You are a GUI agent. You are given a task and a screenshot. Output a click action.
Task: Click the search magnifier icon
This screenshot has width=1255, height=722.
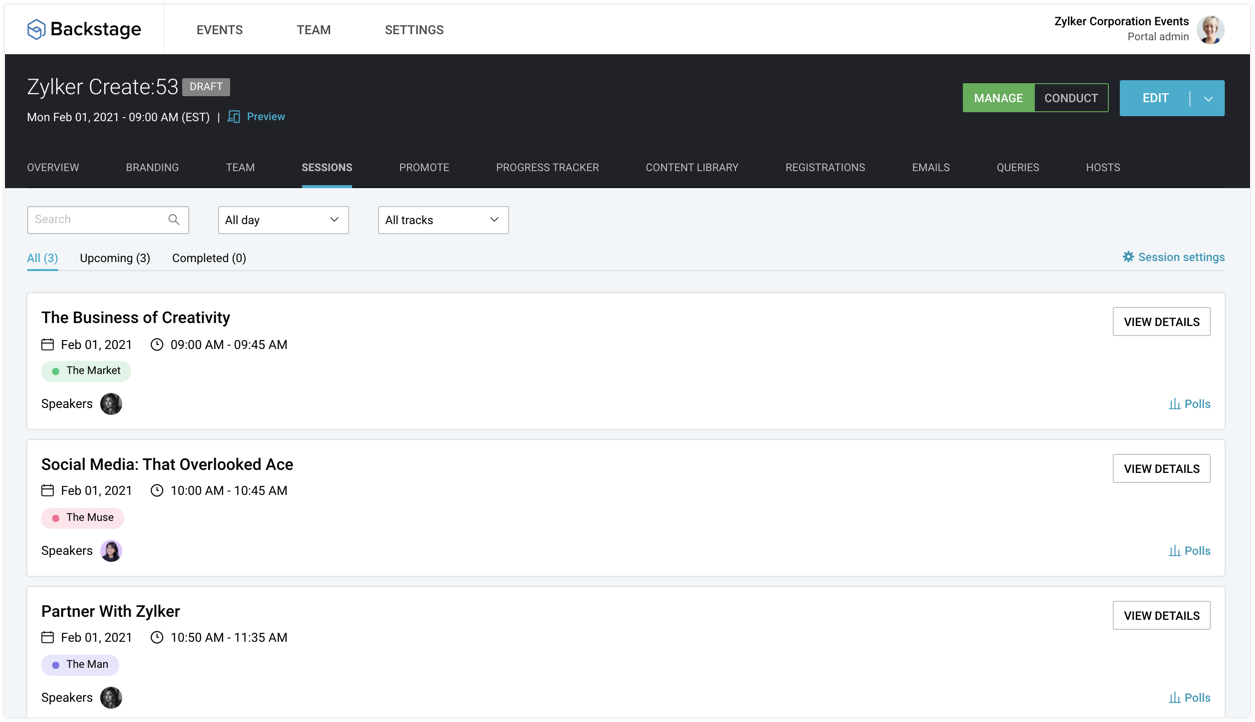[172, 219]
